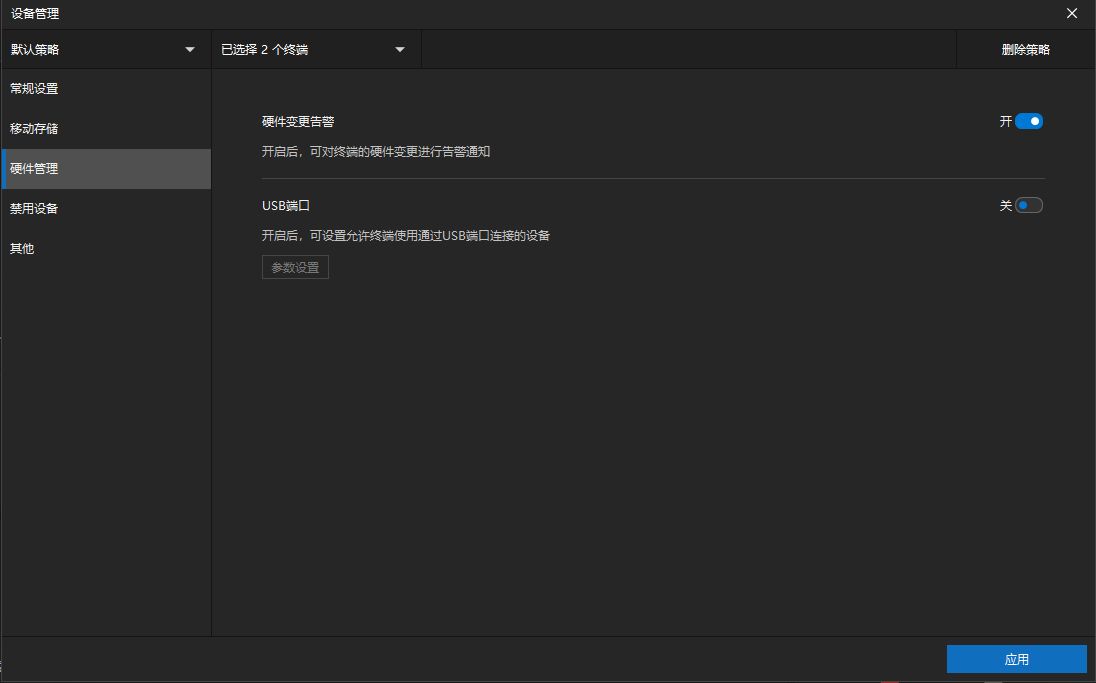Apply changes with the 应用 button
Screen dimensions: 1096x683
point(1016,659)
